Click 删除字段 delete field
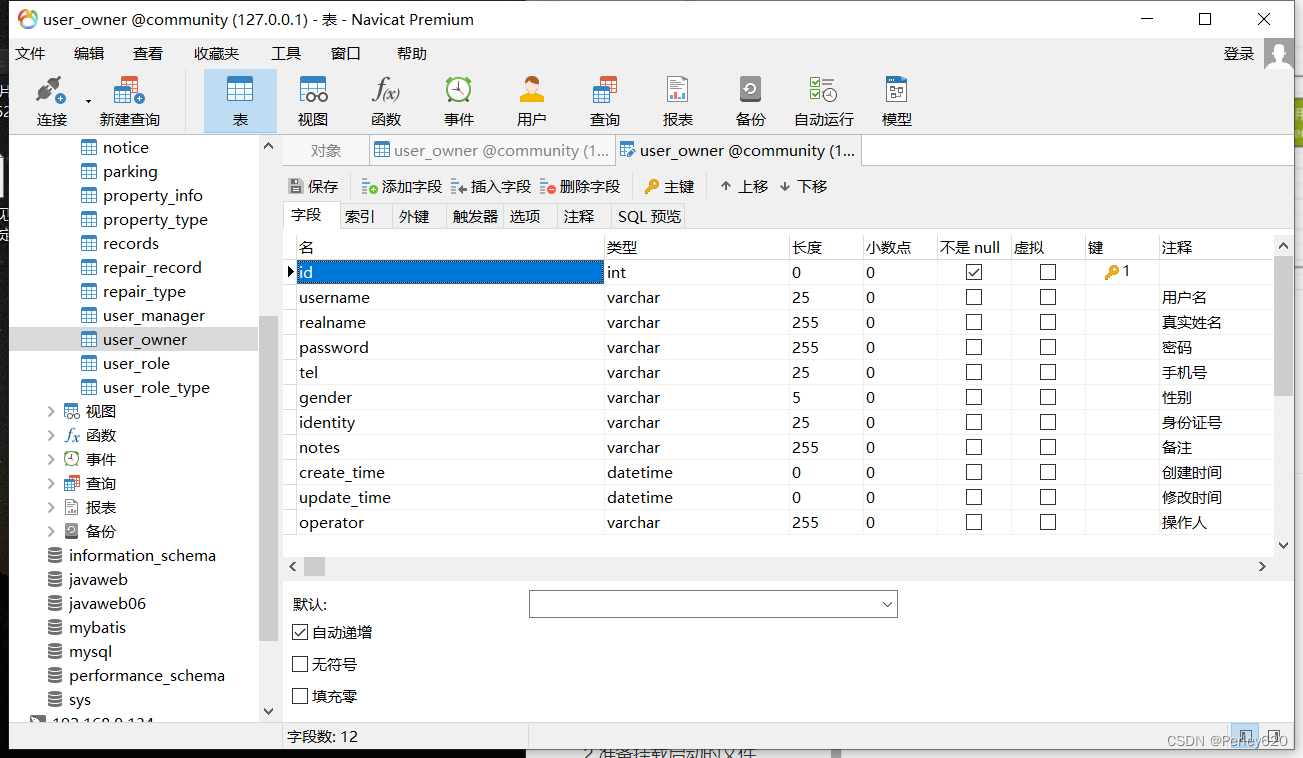Viewport: 1303px width, 758px height. [x=579, y=186]
